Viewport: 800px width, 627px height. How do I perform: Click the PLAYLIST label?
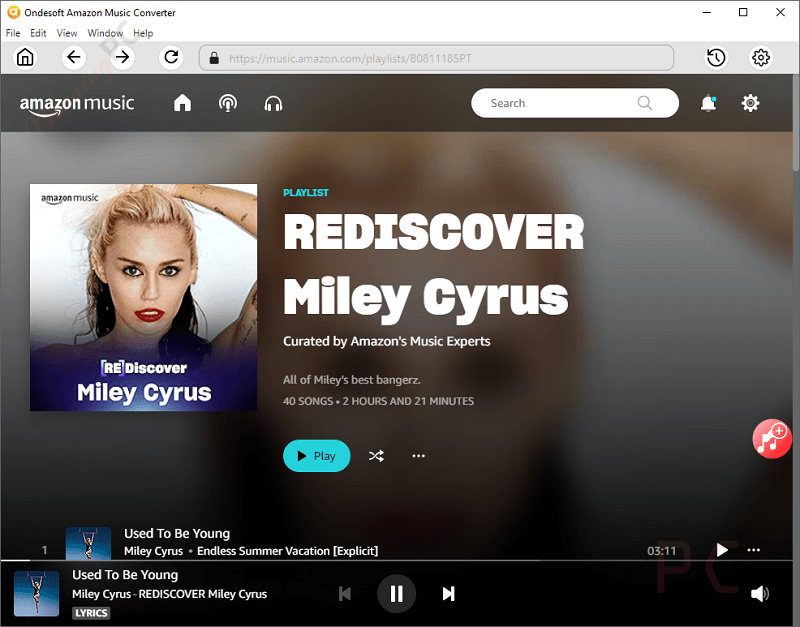pyautogui.click(x=306, y=193)
